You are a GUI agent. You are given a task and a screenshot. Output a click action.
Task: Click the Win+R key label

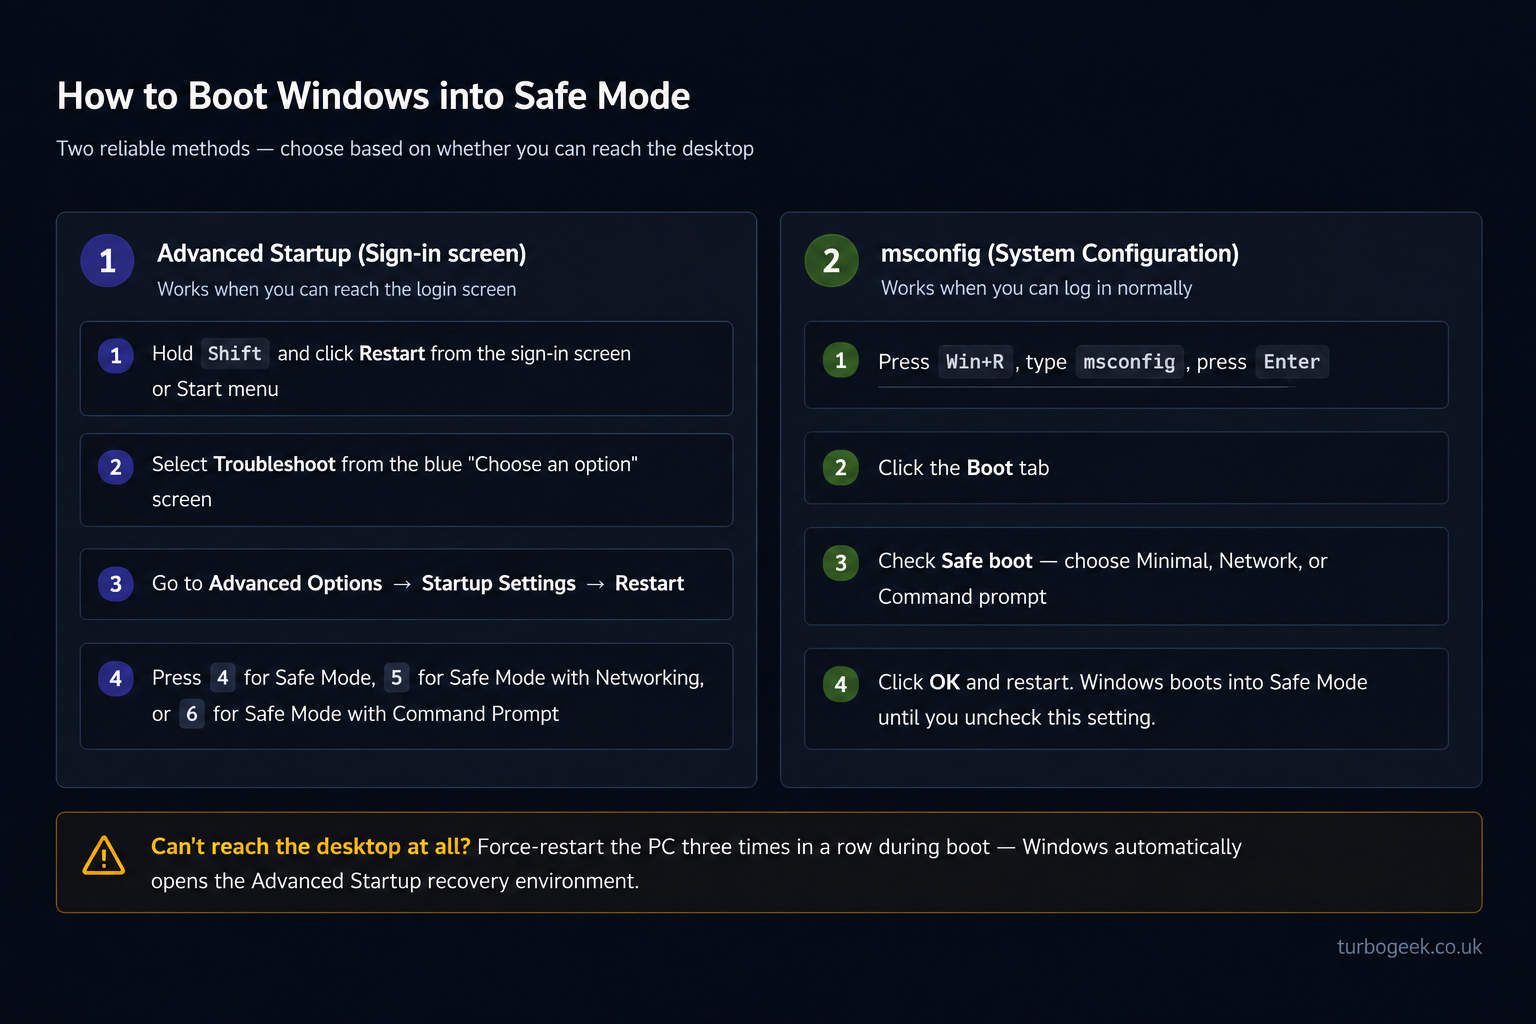[975, 362]
